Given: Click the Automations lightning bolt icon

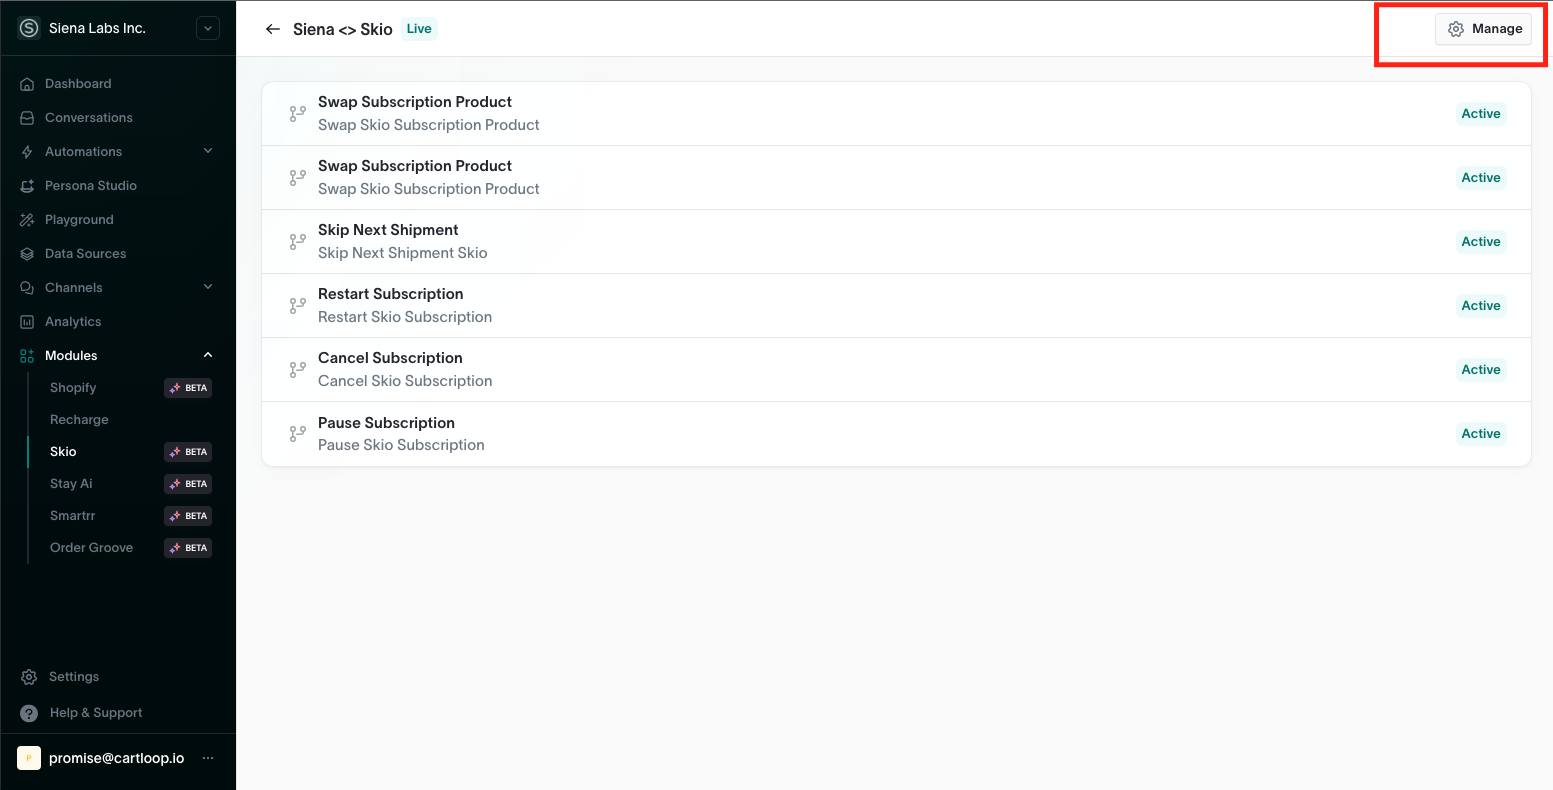Looking at the screenshot, I should (x=28, y=152).
